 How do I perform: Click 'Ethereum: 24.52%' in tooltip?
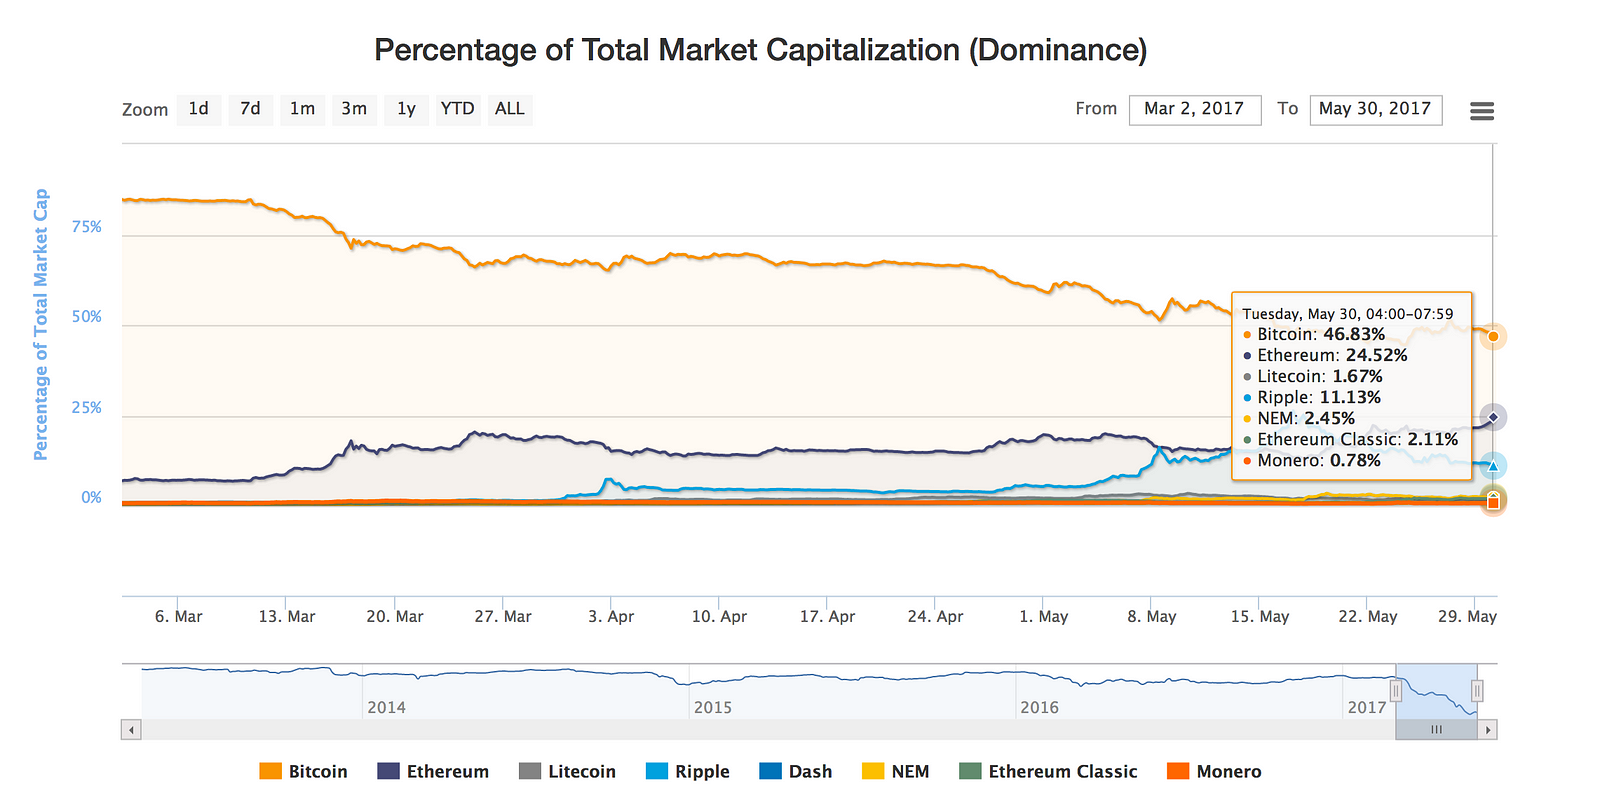(x=1332, y=355)
